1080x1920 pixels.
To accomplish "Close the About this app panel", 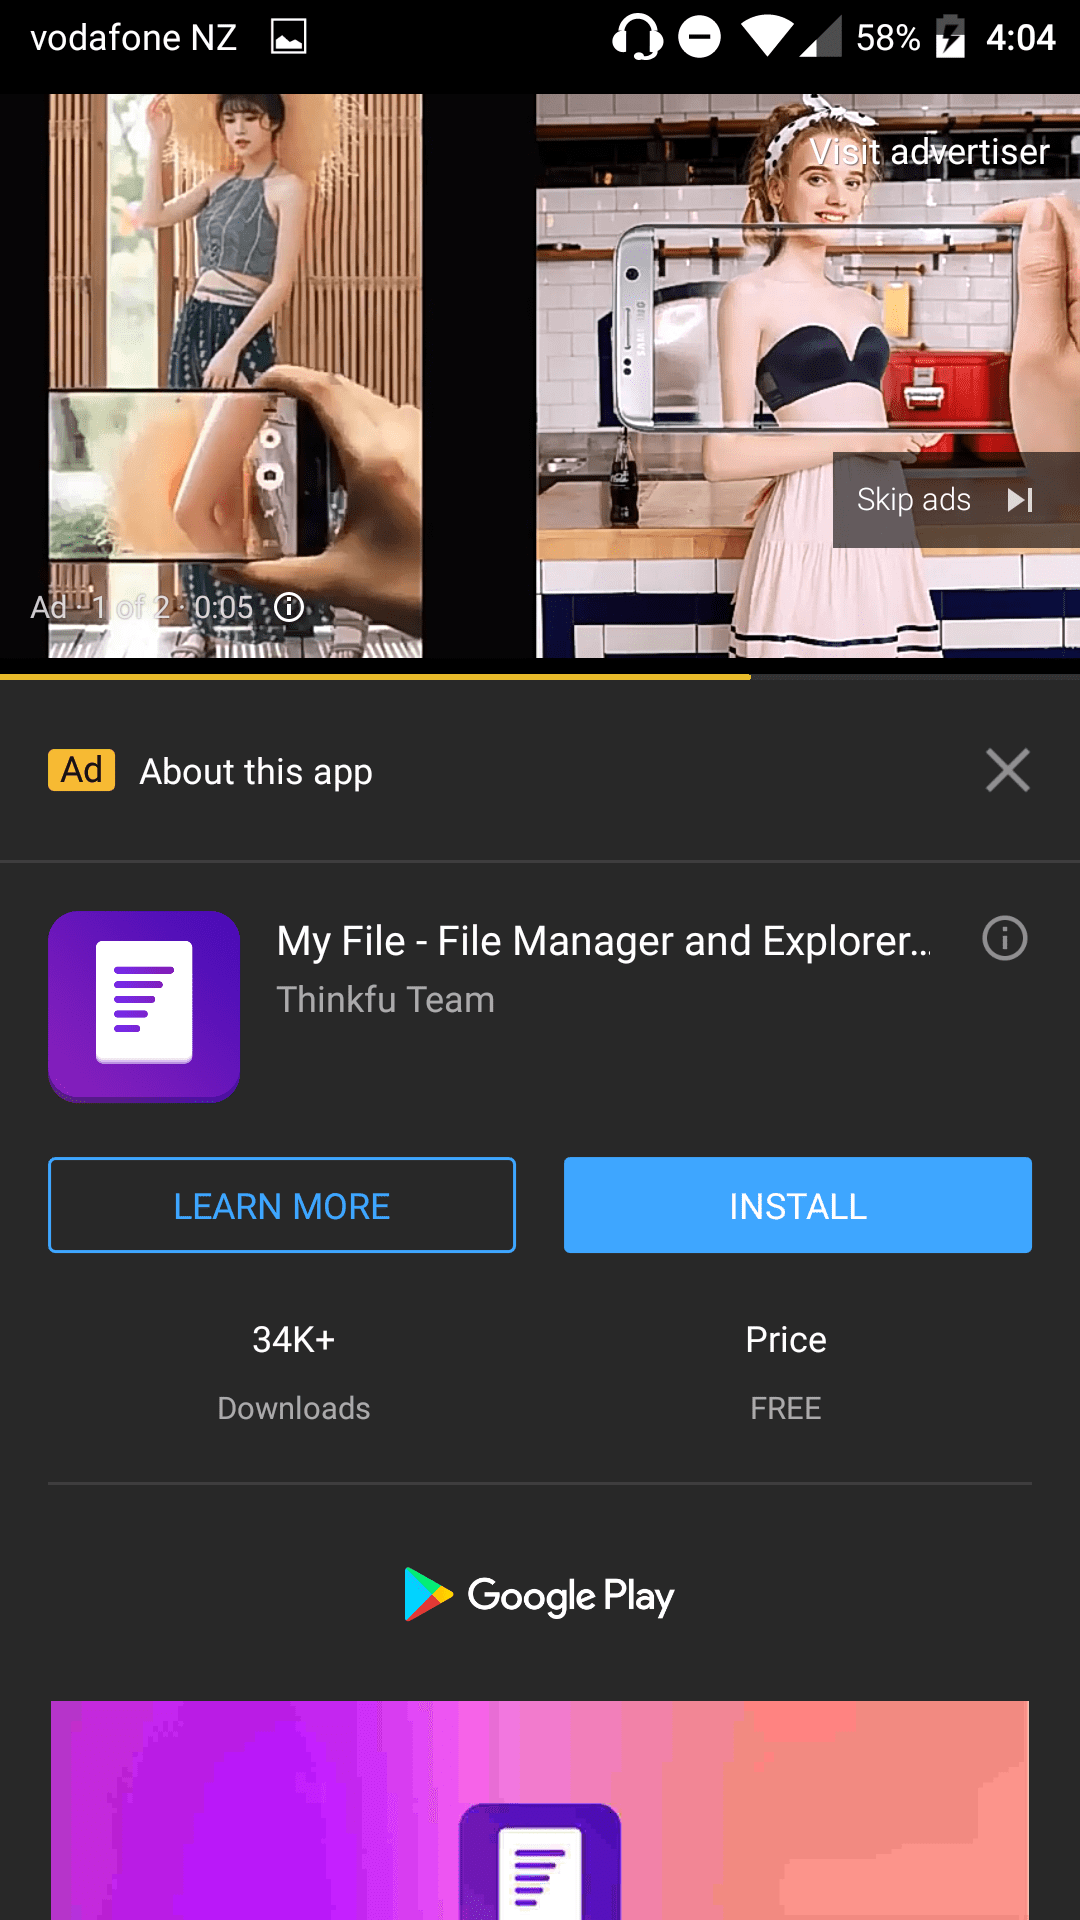I will [x=1007, y=770].
